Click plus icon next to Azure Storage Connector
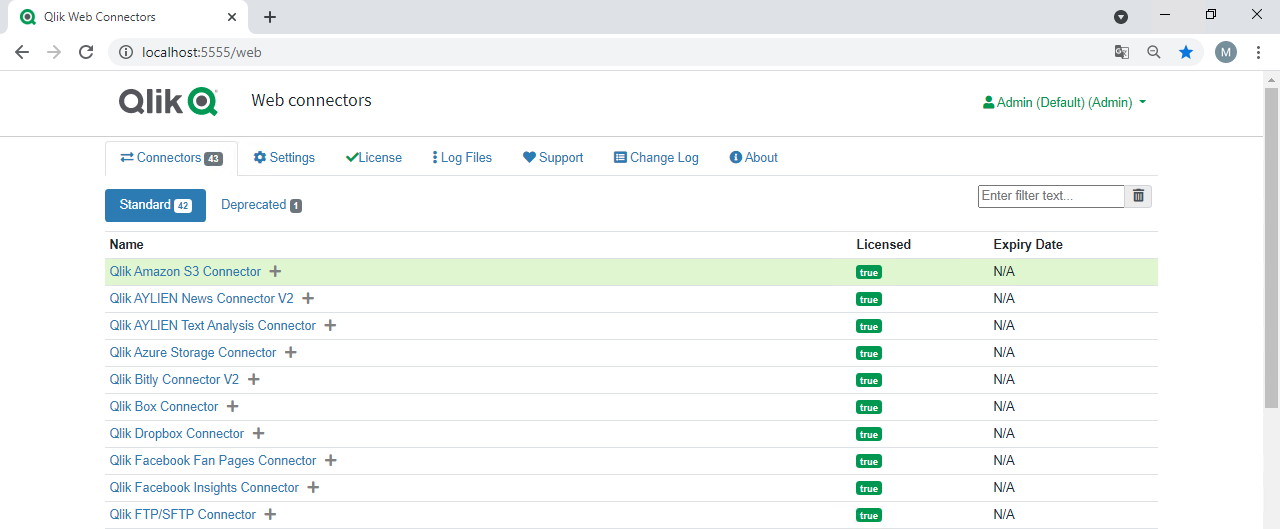 coord(291,353)
